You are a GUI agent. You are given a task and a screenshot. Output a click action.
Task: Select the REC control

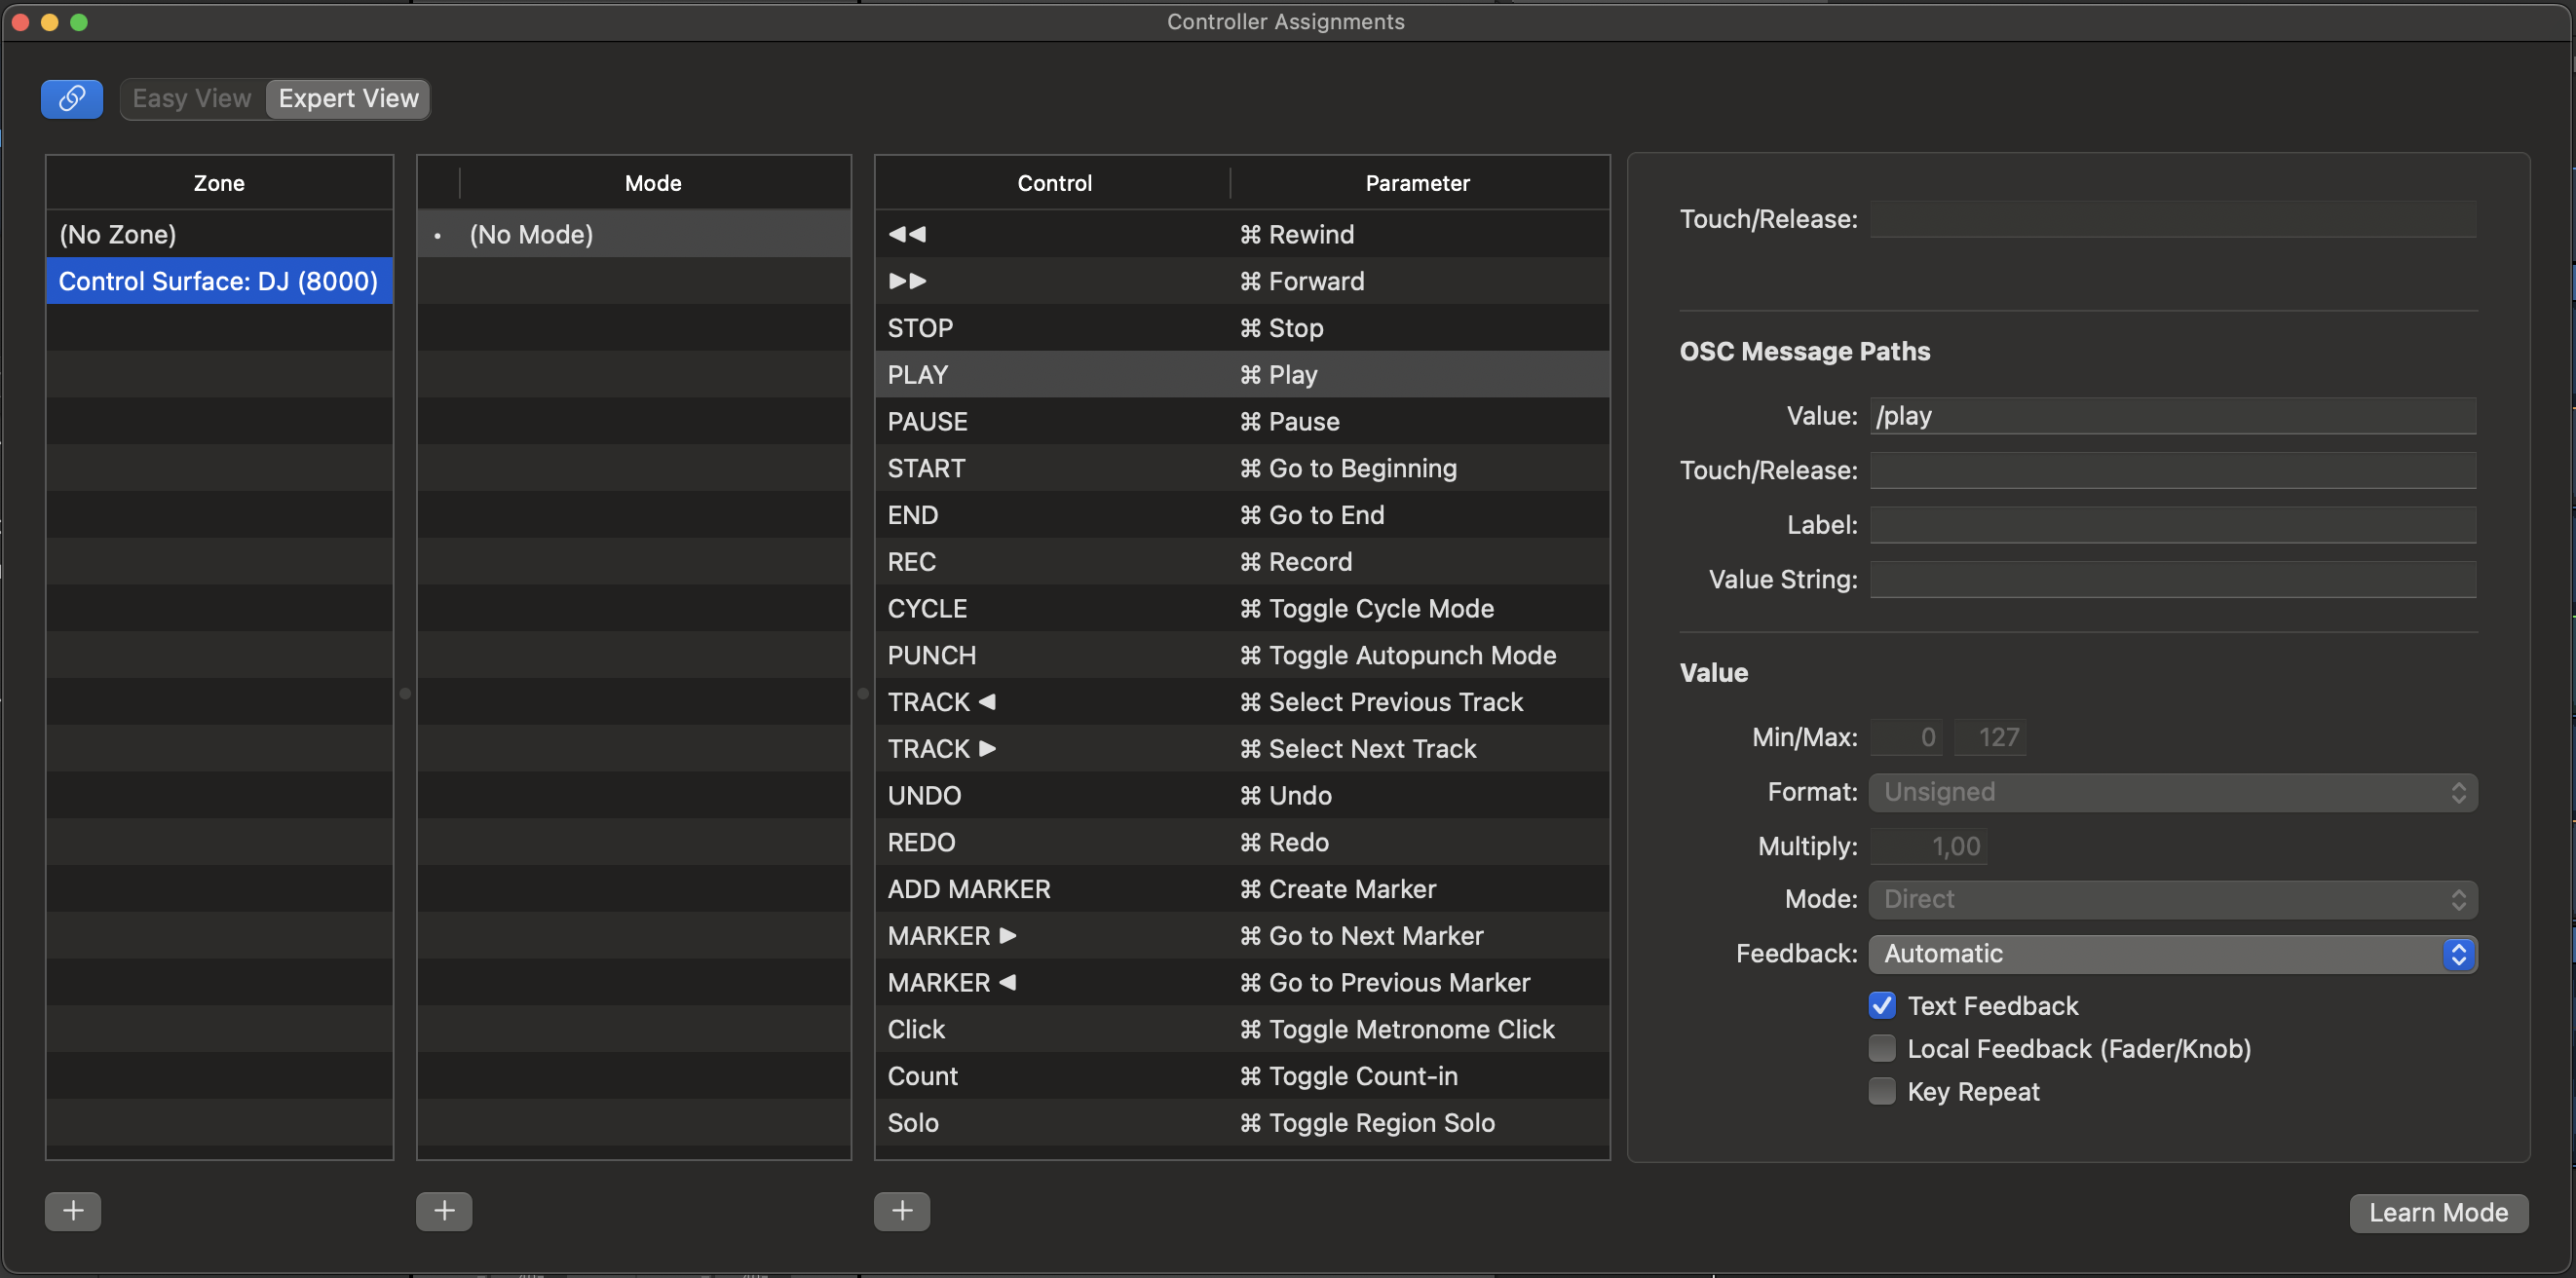[1242, 562]
